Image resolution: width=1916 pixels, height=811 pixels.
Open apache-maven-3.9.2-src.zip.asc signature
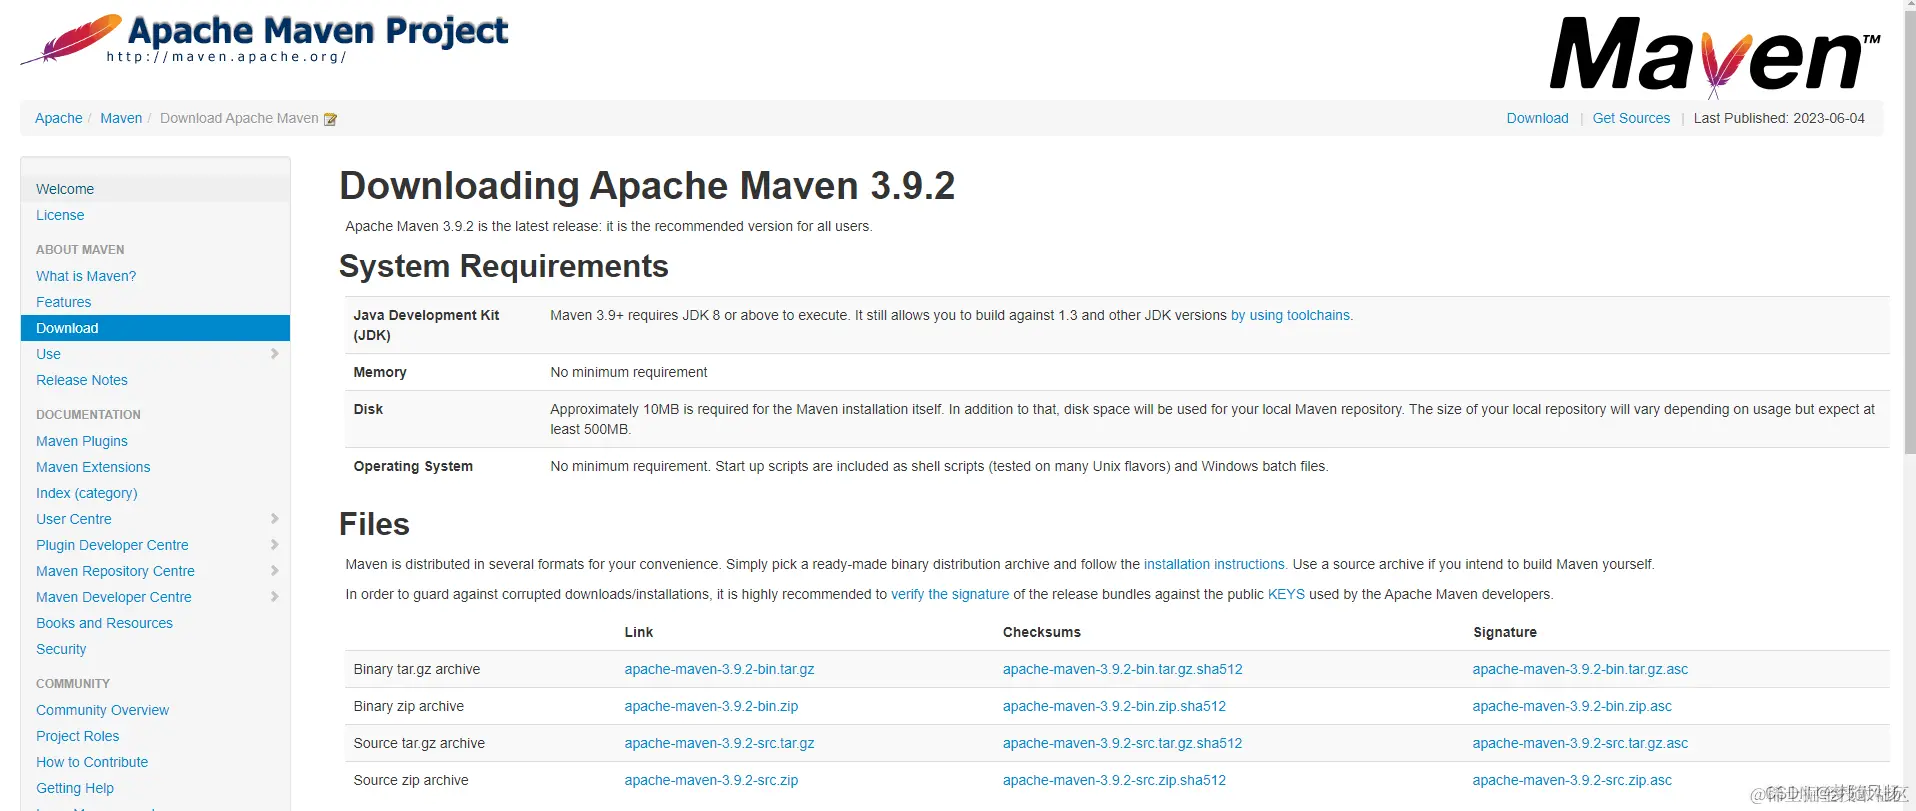[x=1572, y=780]
